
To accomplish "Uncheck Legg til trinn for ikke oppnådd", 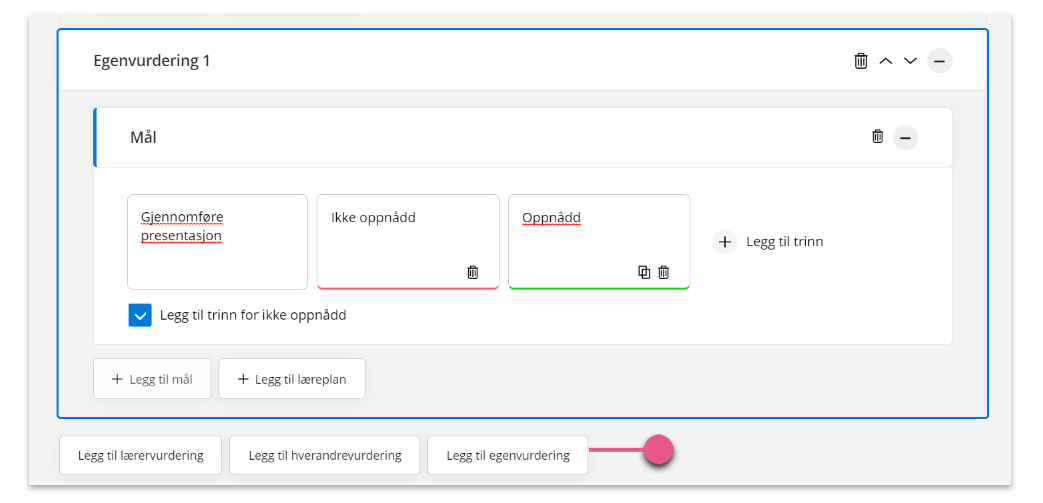I will pos(140,315).
